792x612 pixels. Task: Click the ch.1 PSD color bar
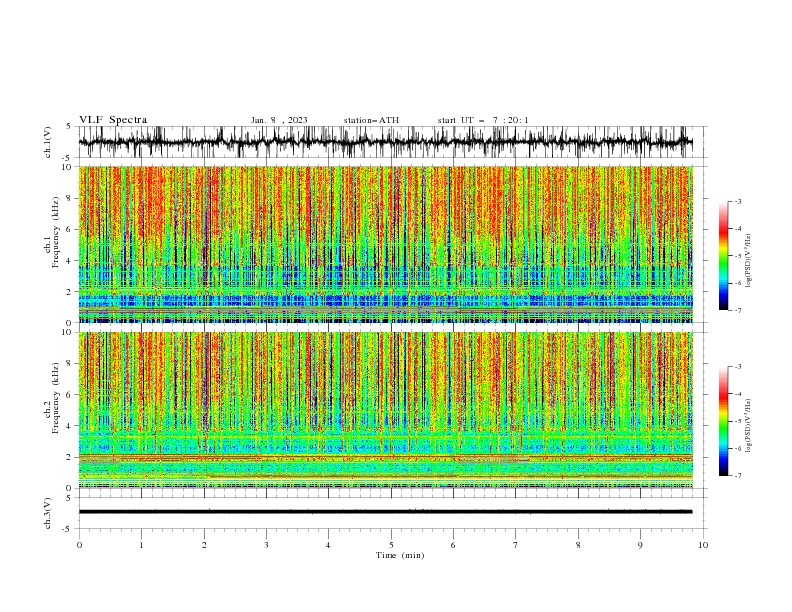(723, 256)
